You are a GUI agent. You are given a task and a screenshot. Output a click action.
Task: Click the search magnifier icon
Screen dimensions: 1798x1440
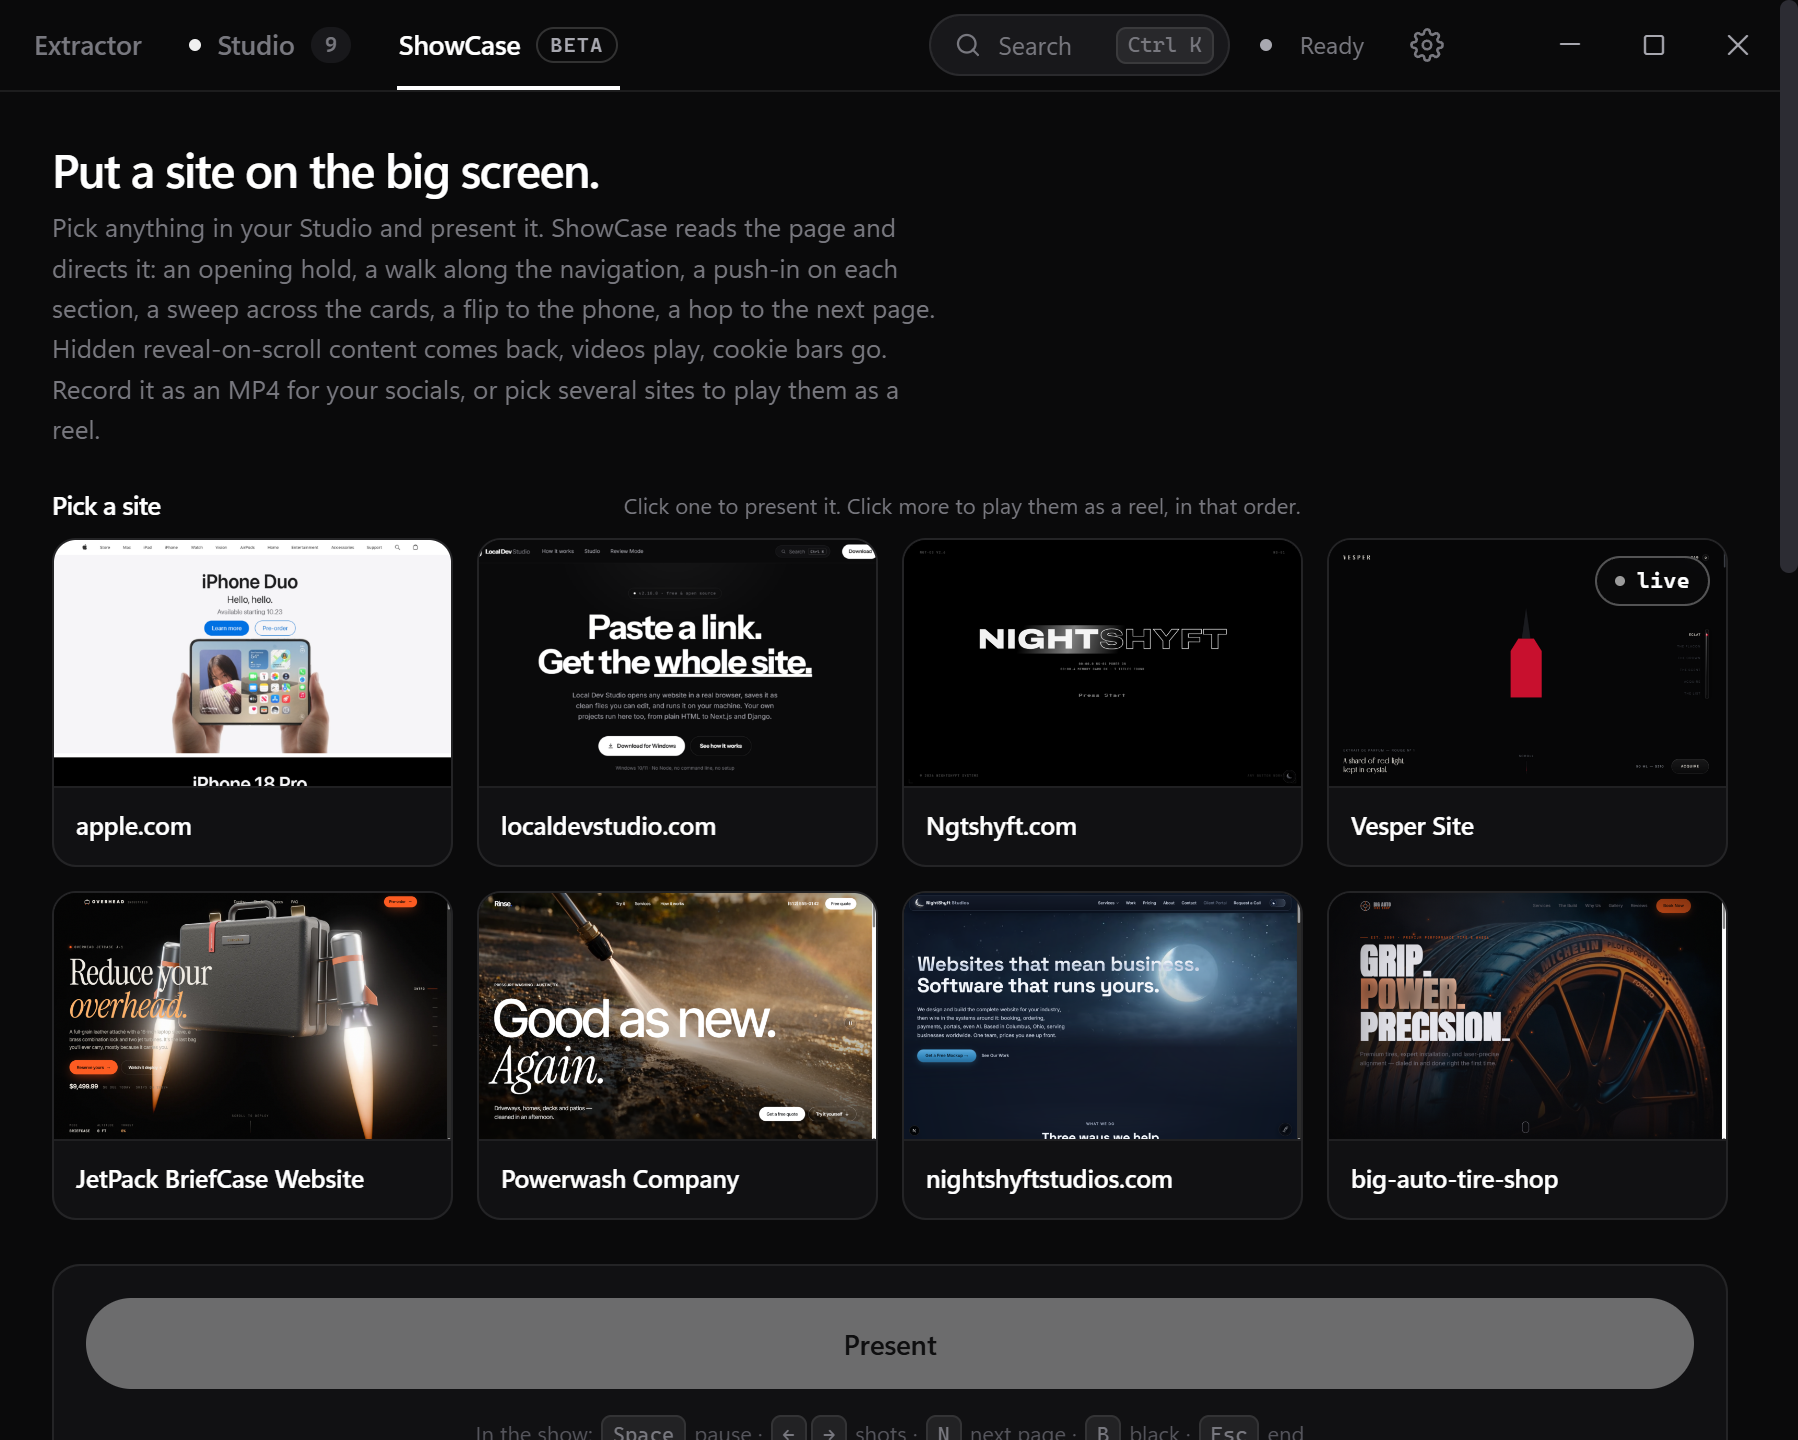coord(967,45)
